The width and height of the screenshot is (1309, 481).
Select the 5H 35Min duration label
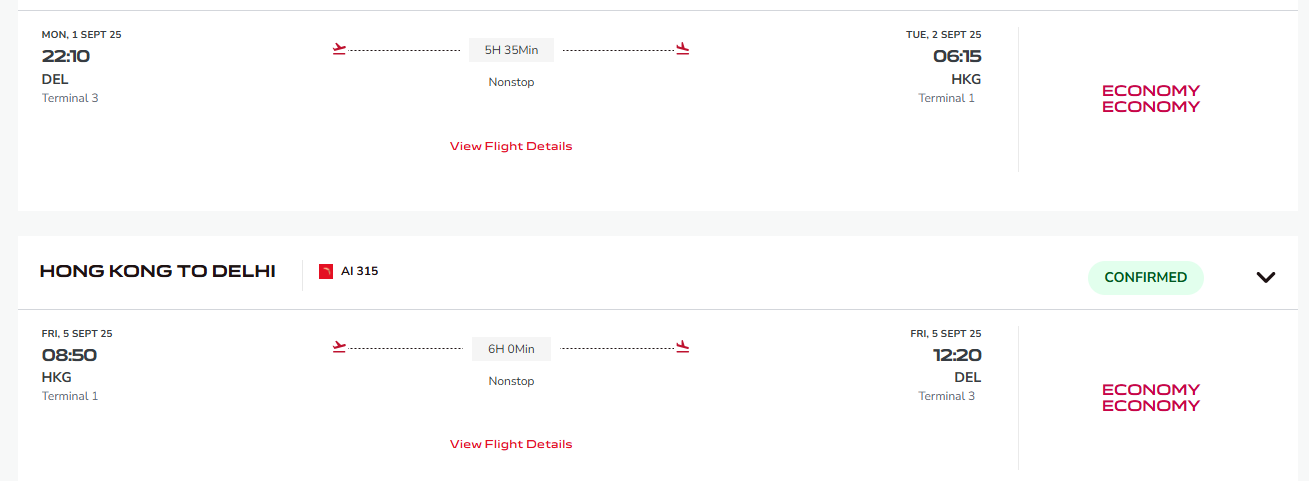pyautogui.click(x=511, y=50)
